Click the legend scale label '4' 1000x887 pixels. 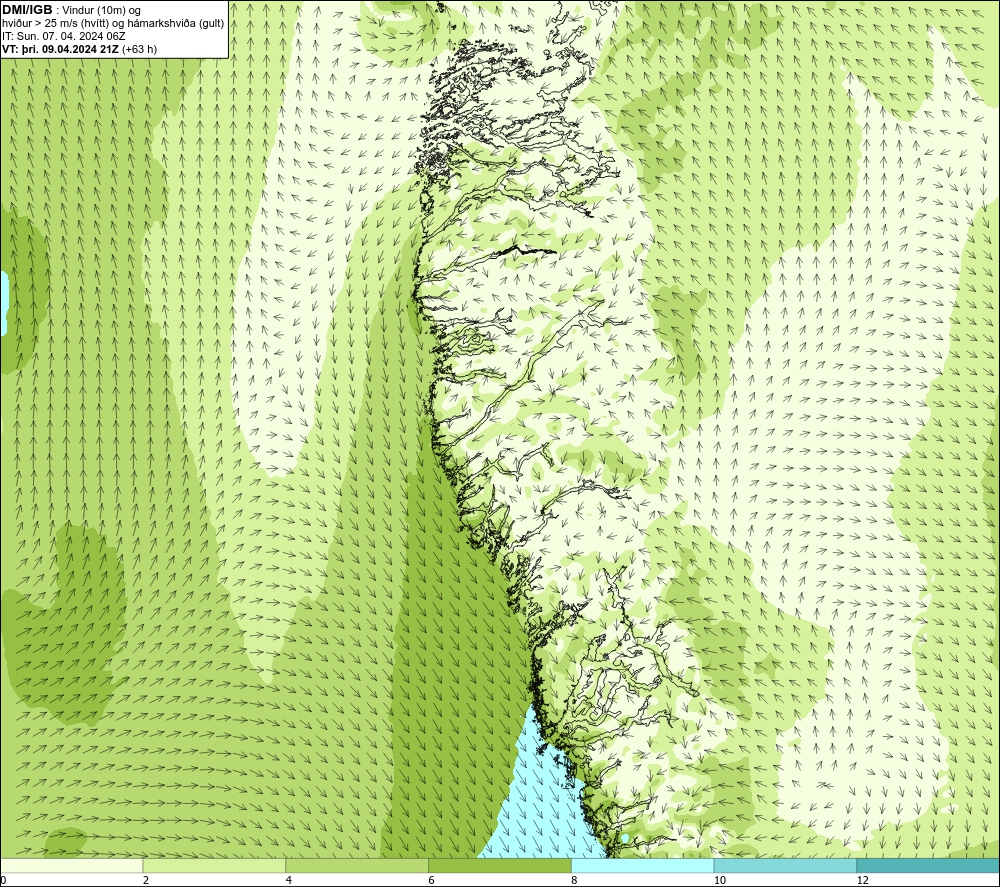(289, 881)
